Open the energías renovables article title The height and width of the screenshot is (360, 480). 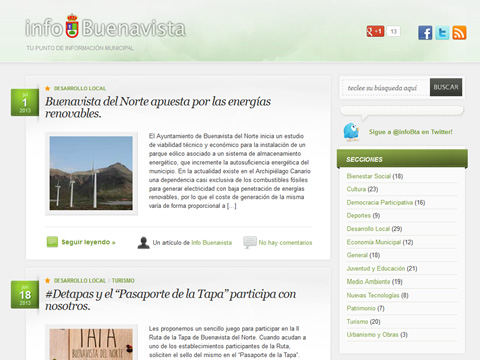point(158,107)
